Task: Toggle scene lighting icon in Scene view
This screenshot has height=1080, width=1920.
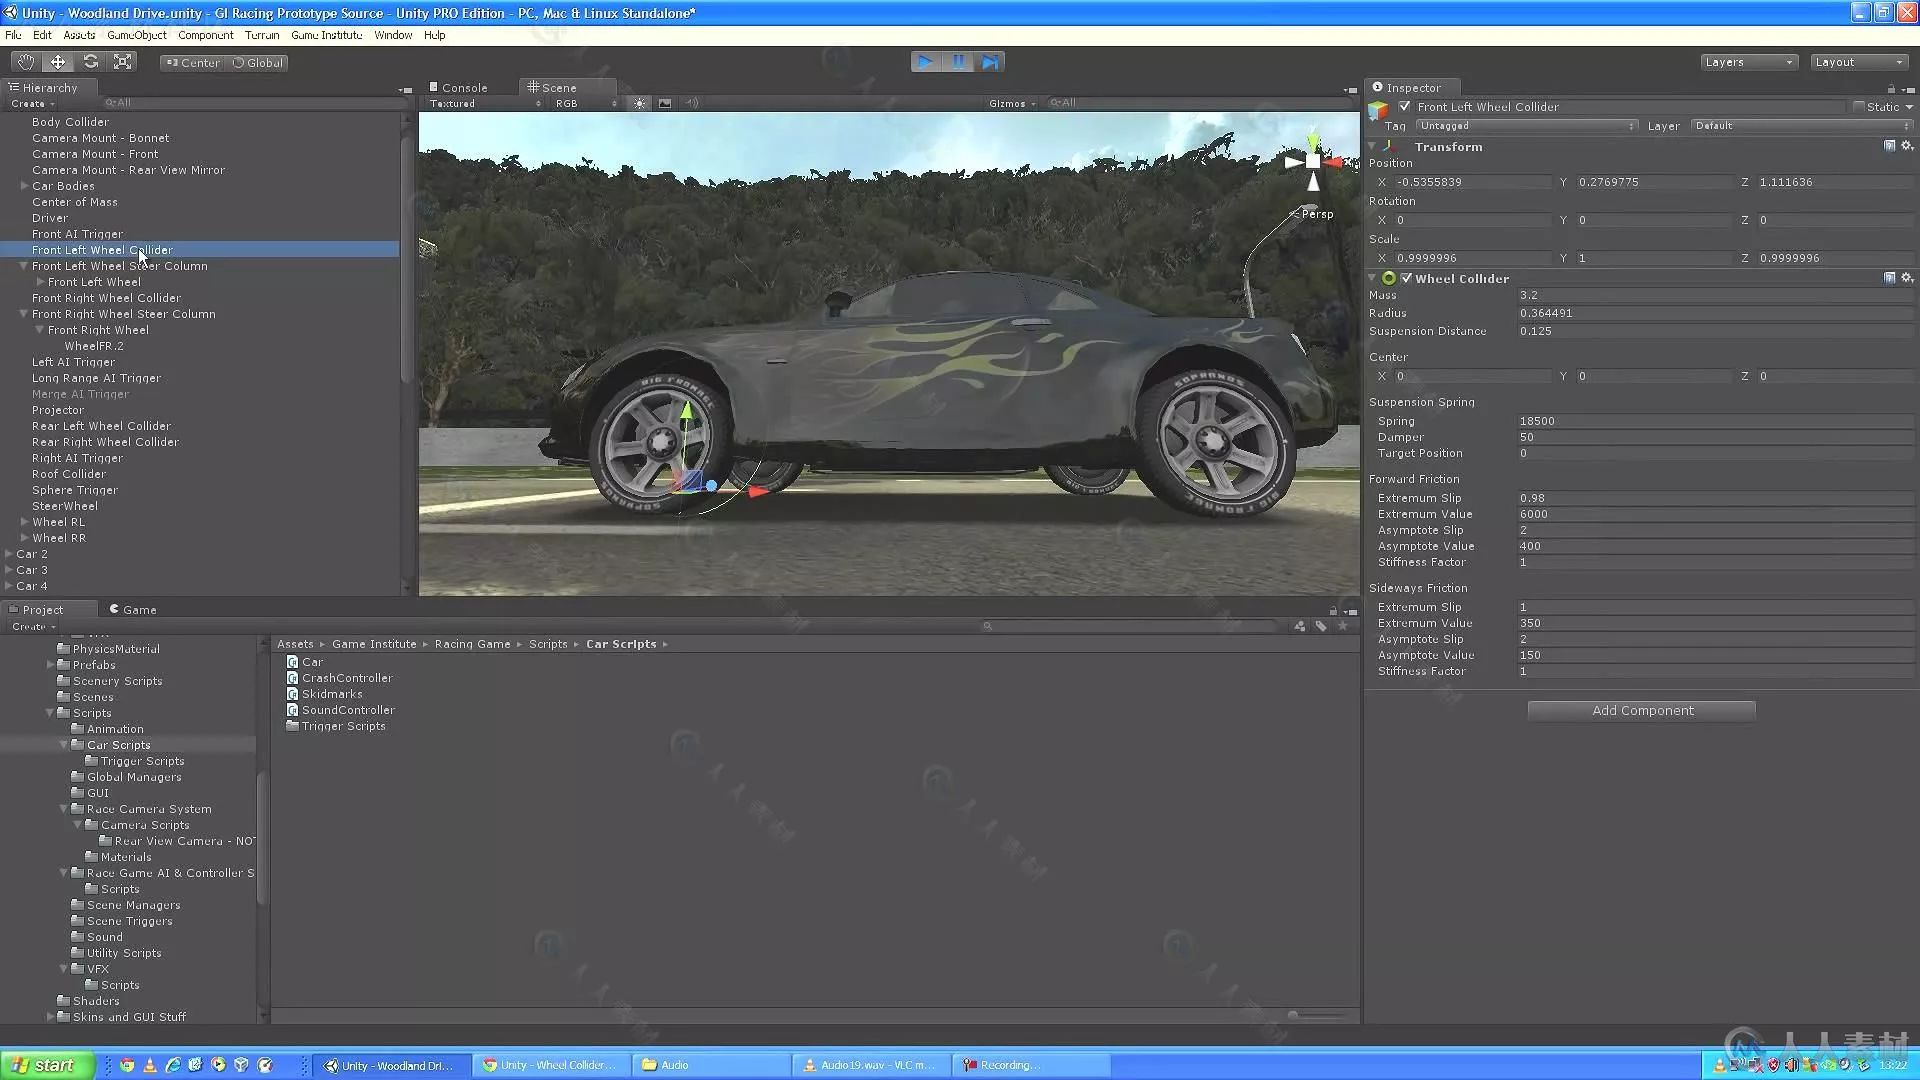Action: (x=640, y=103)
